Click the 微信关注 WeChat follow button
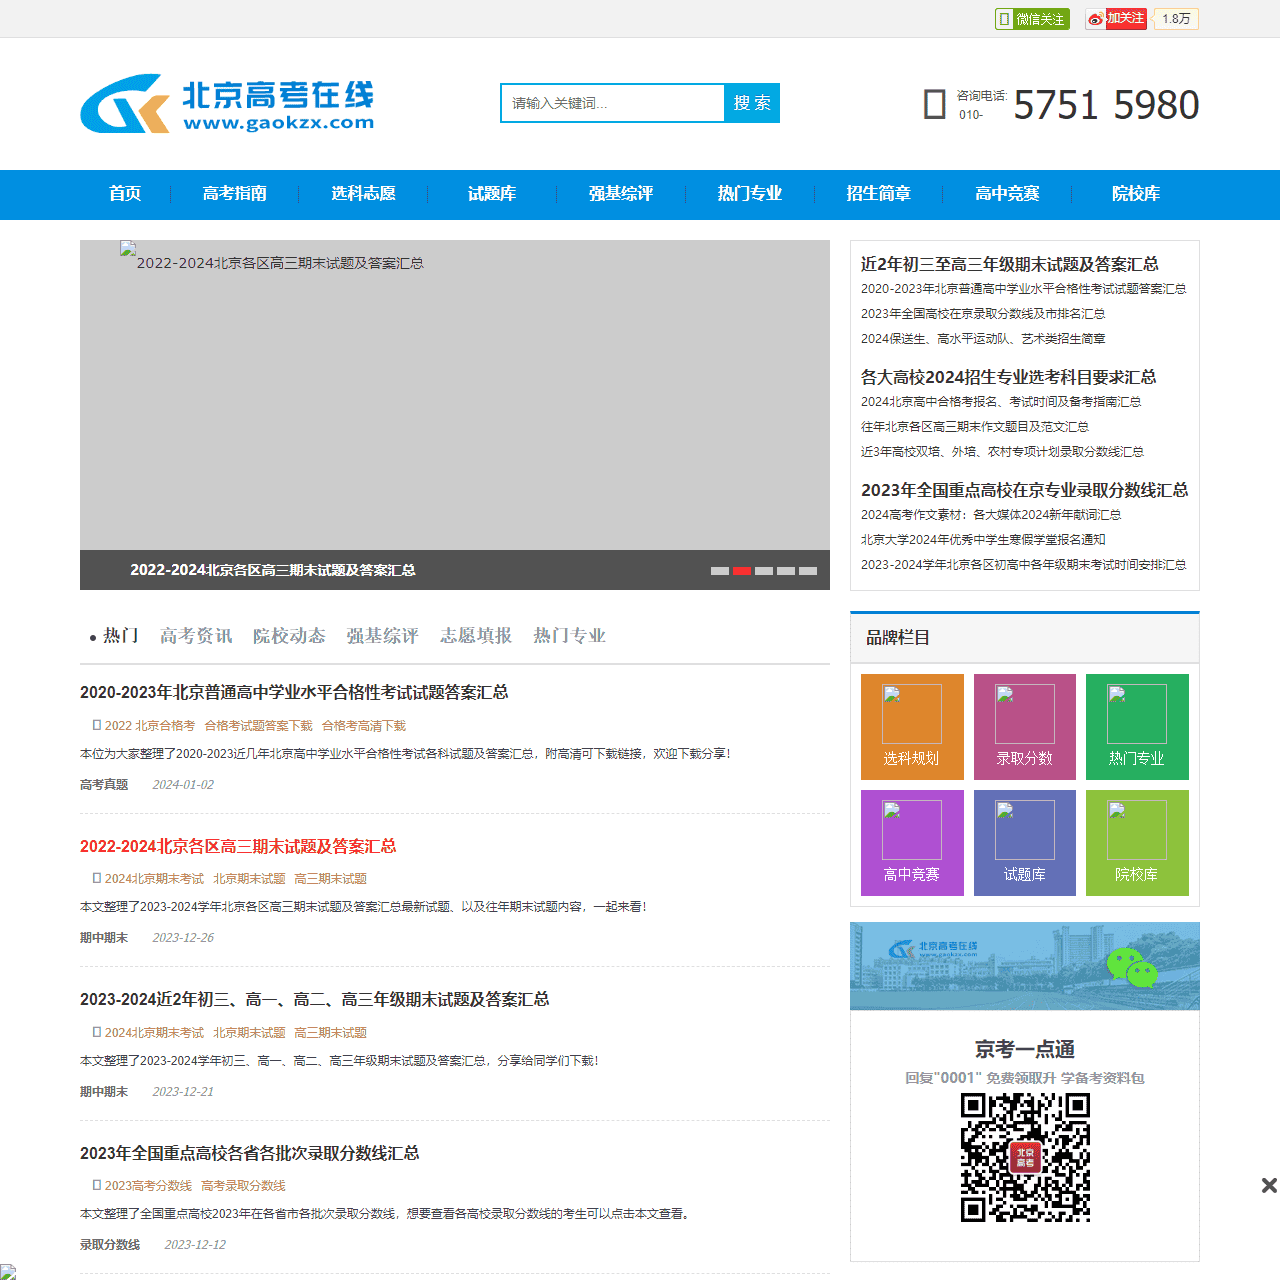This screenshot has width=1280, height=1280. (1032, 19)
